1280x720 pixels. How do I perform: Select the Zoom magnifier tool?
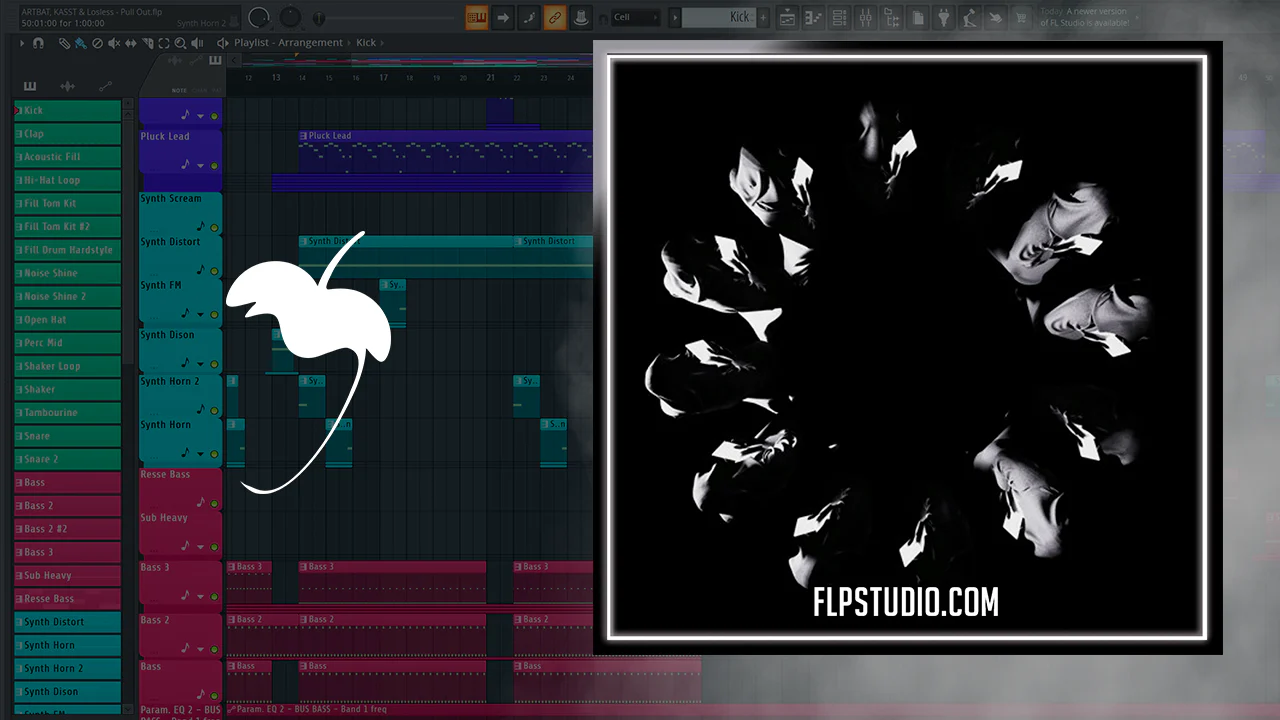(x=180, y=43)
